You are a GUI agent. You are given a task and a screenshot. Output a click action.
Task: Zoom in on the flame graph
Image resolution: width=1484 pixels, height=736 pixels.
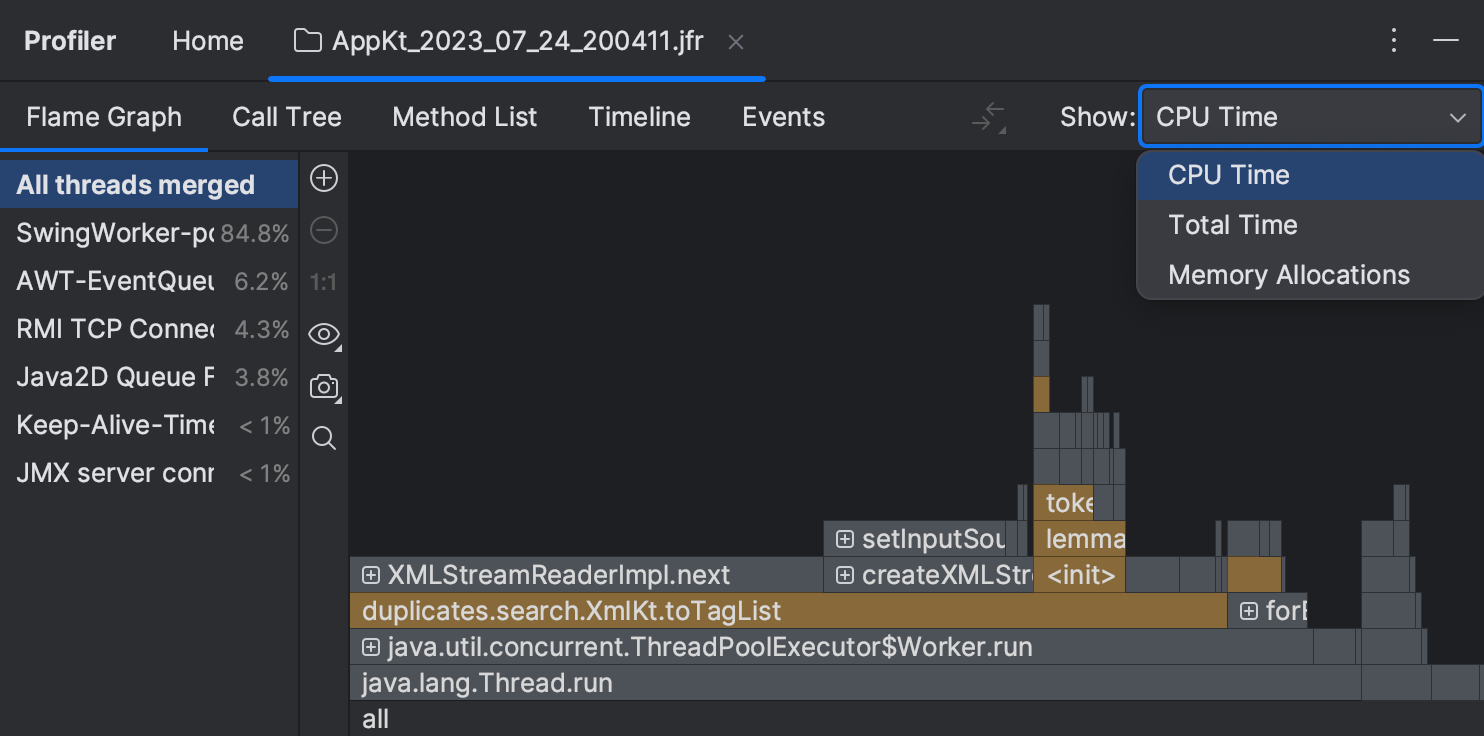coord(323,178)
